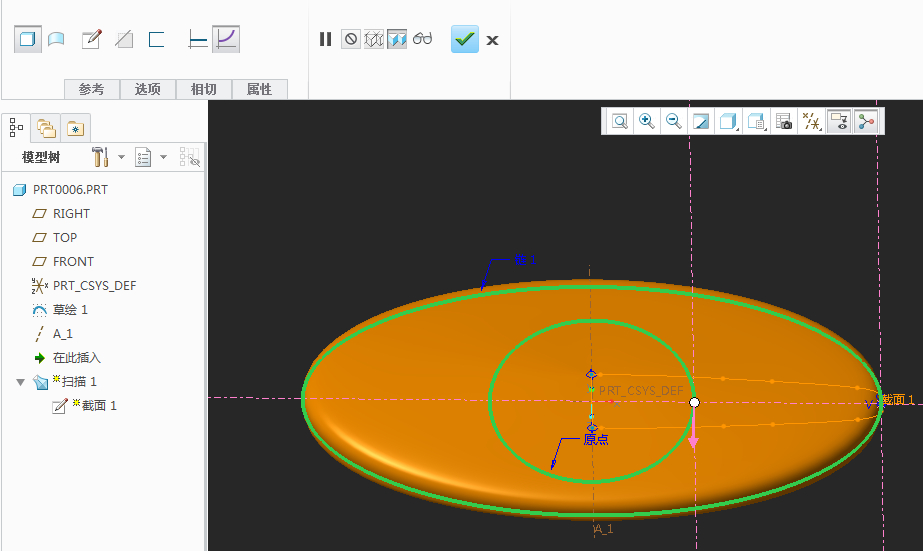Select the attached preview mode icon
The image size is (923, 551).
[397, 39]
